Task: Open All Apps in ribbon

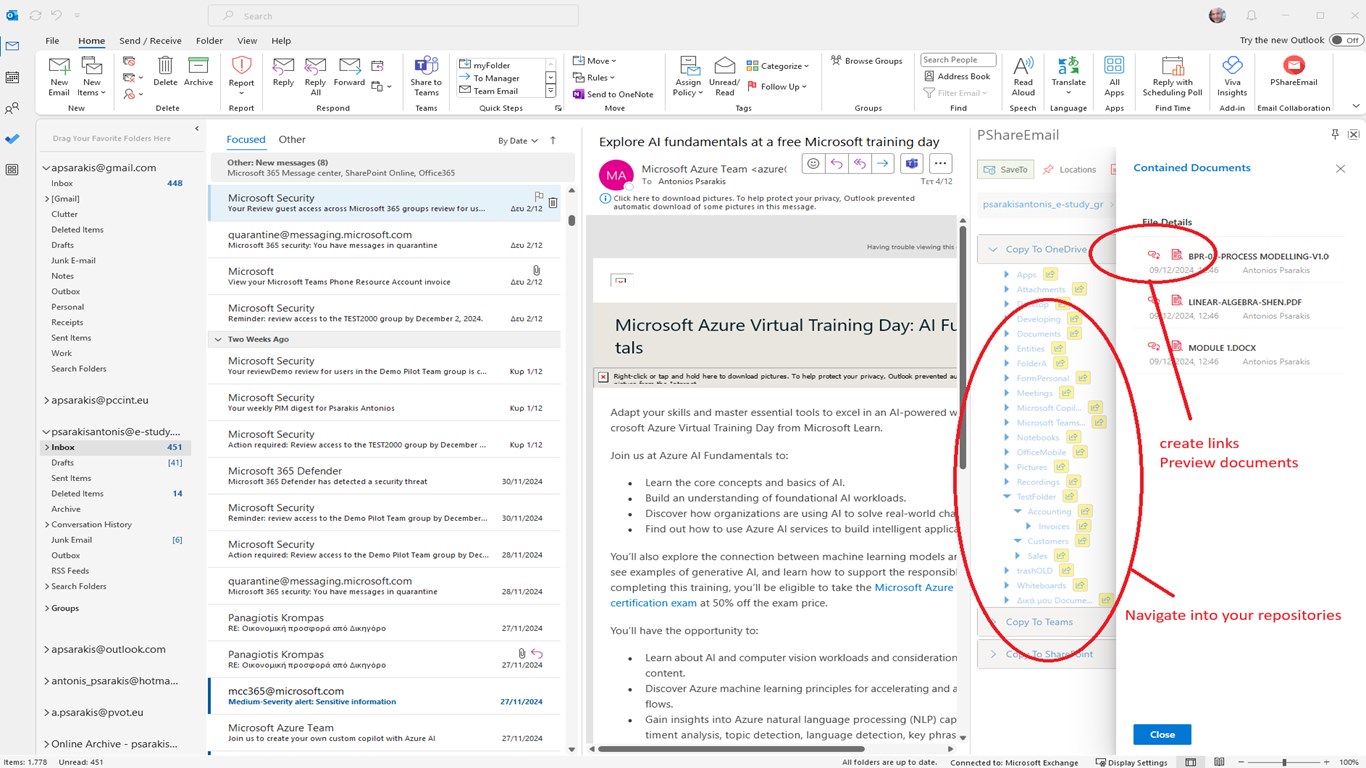Action: 1114,76
